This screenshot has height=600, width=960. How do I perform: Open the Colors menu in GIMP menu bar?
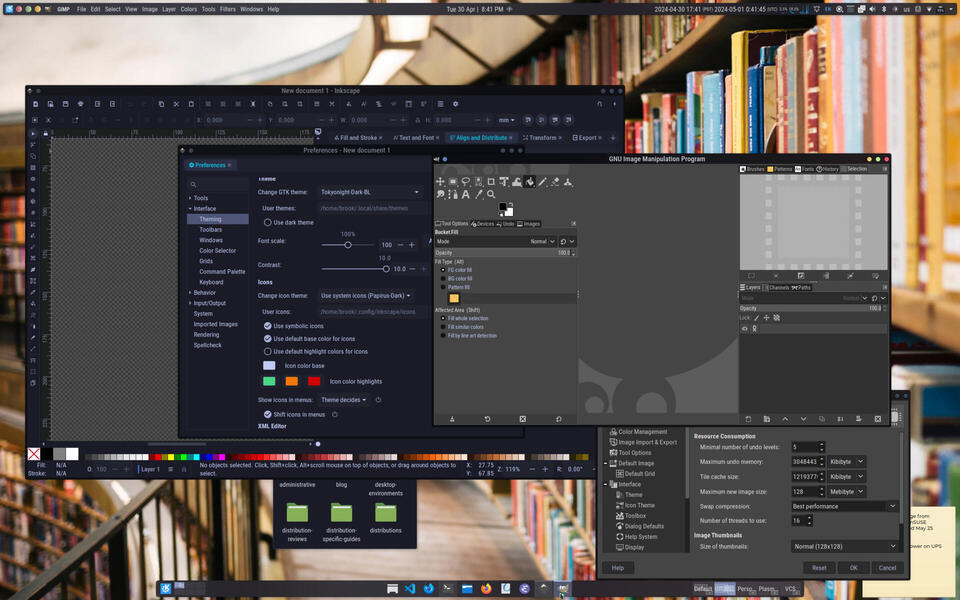click(x=189, y=9)
